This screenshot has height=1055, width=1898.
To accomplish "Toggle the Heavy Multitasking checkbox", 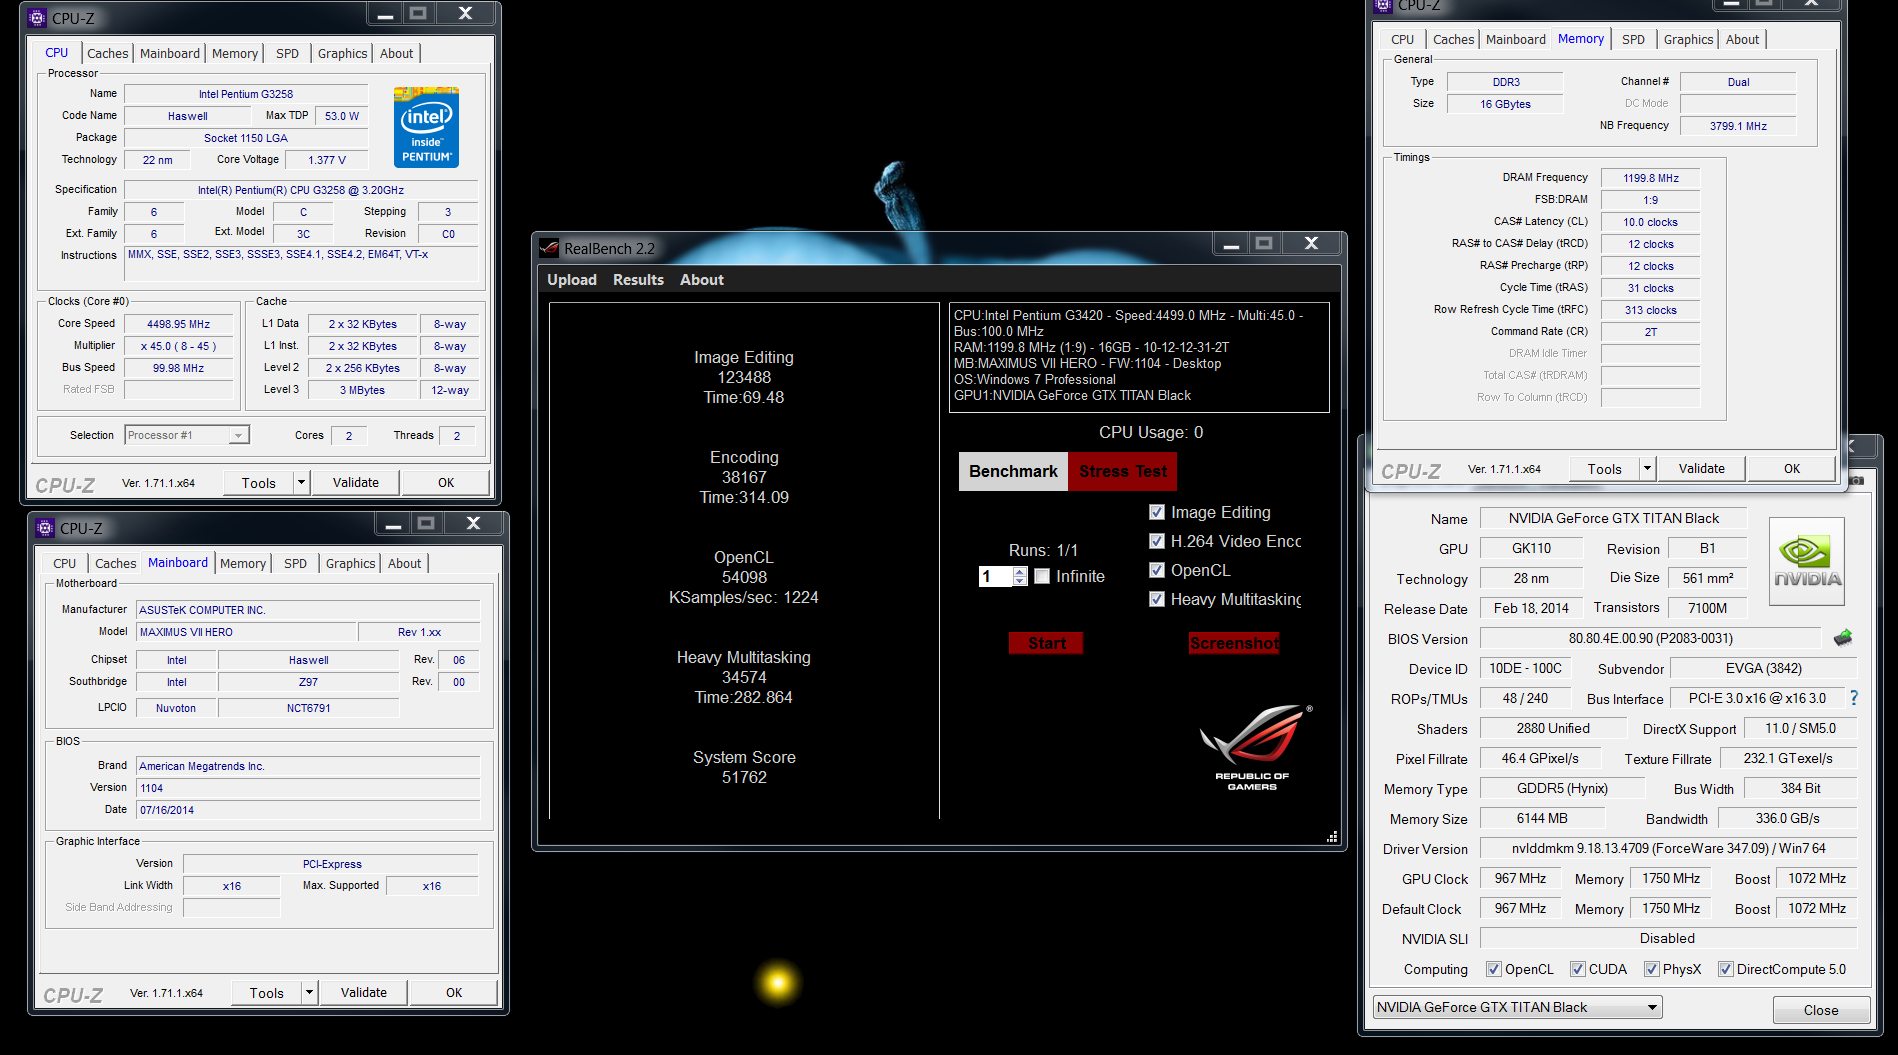I will click(x=1157, y=599).
